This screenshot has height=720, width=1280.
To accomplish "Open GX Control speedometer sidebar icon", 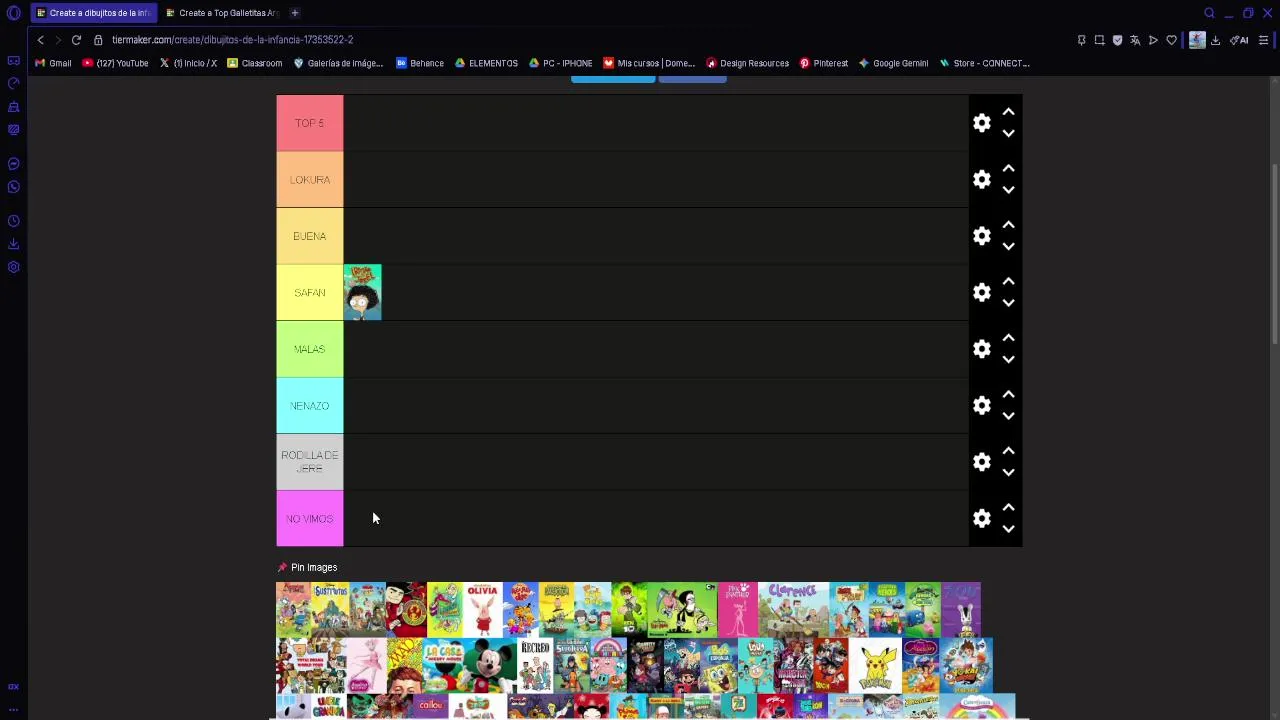I will click(14, 83).
